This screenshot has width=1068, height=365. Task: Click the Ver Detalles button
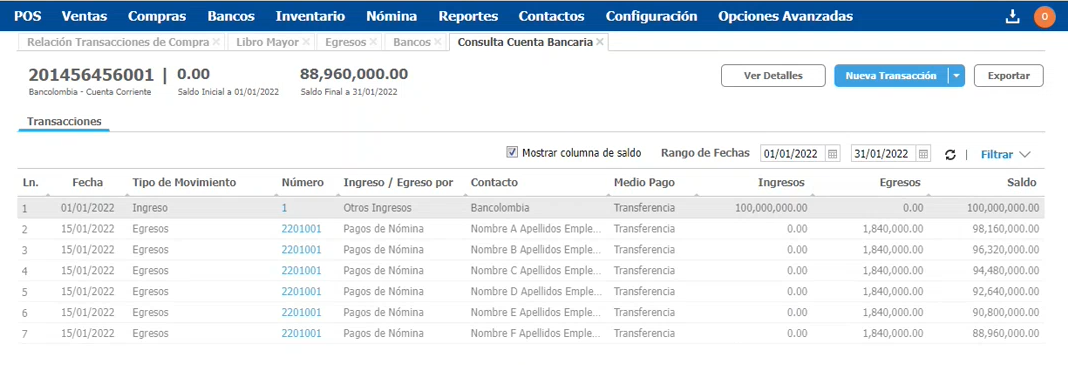coord(773,76)
